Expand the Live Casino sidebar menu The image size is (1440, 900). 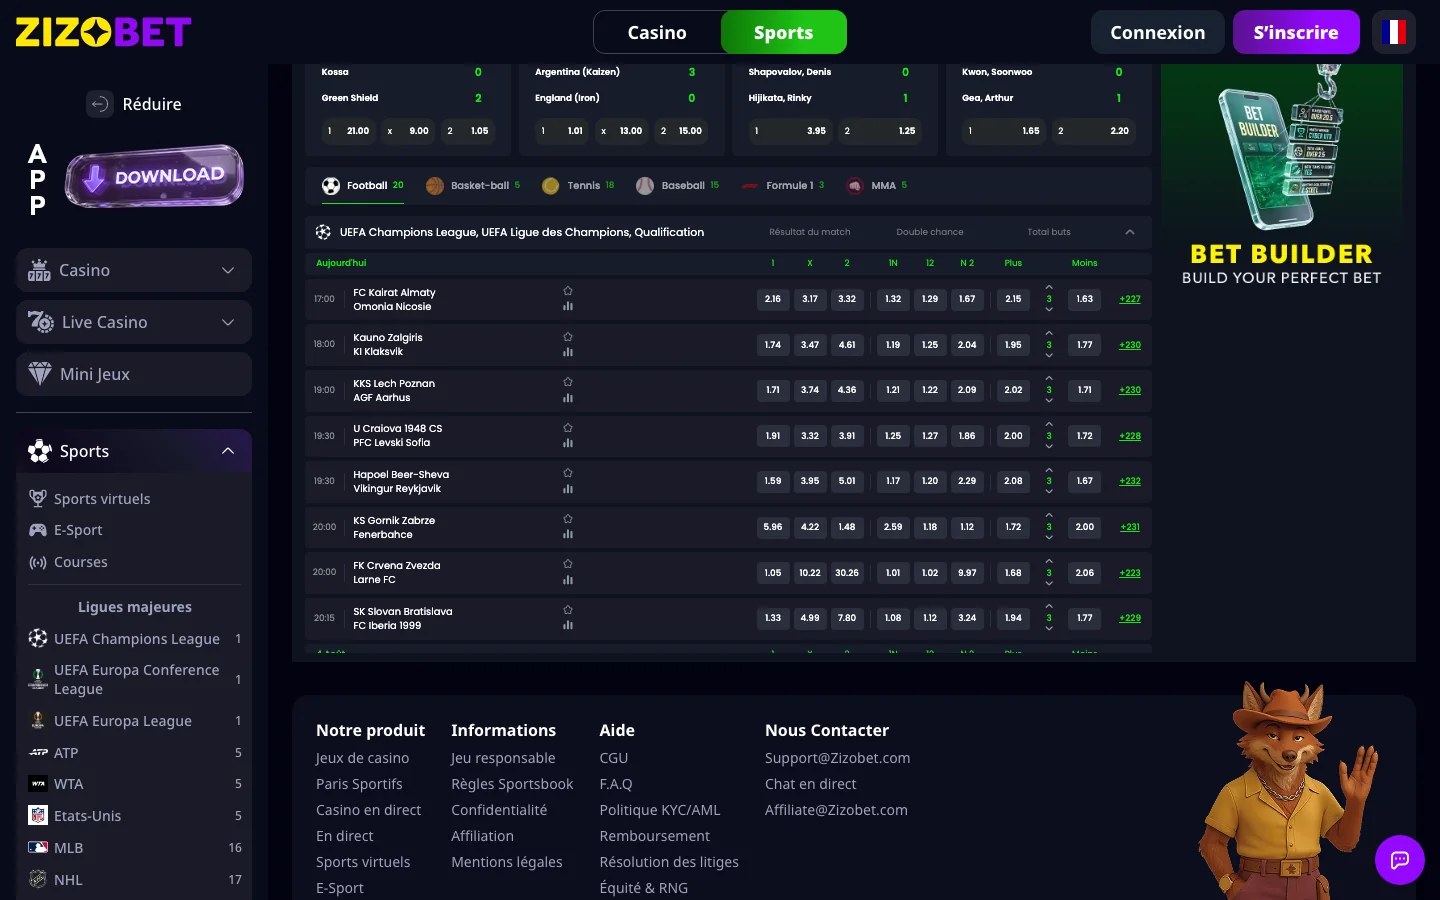(x=134, y=322)
